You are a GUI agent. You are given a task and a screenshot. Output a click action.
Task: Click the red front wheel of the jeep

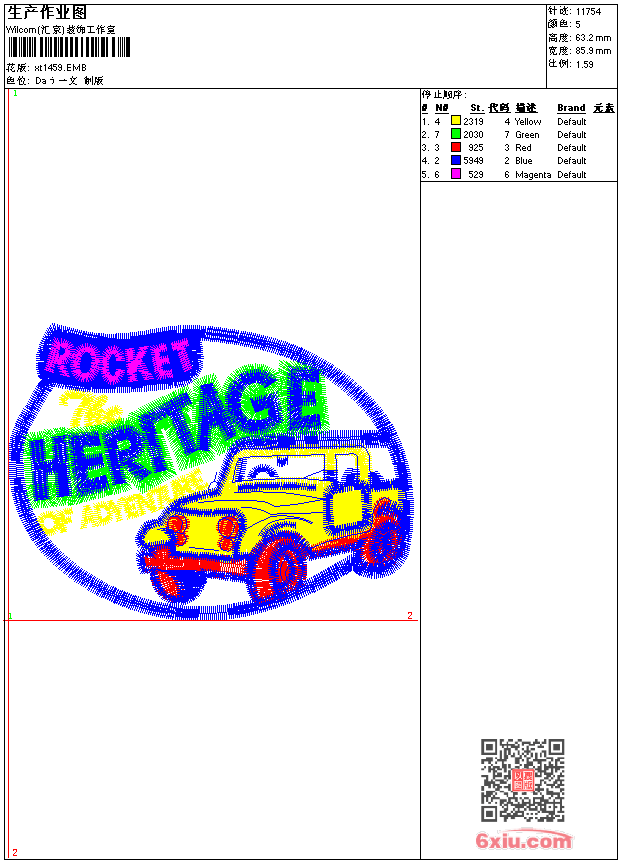coord(281,568)
